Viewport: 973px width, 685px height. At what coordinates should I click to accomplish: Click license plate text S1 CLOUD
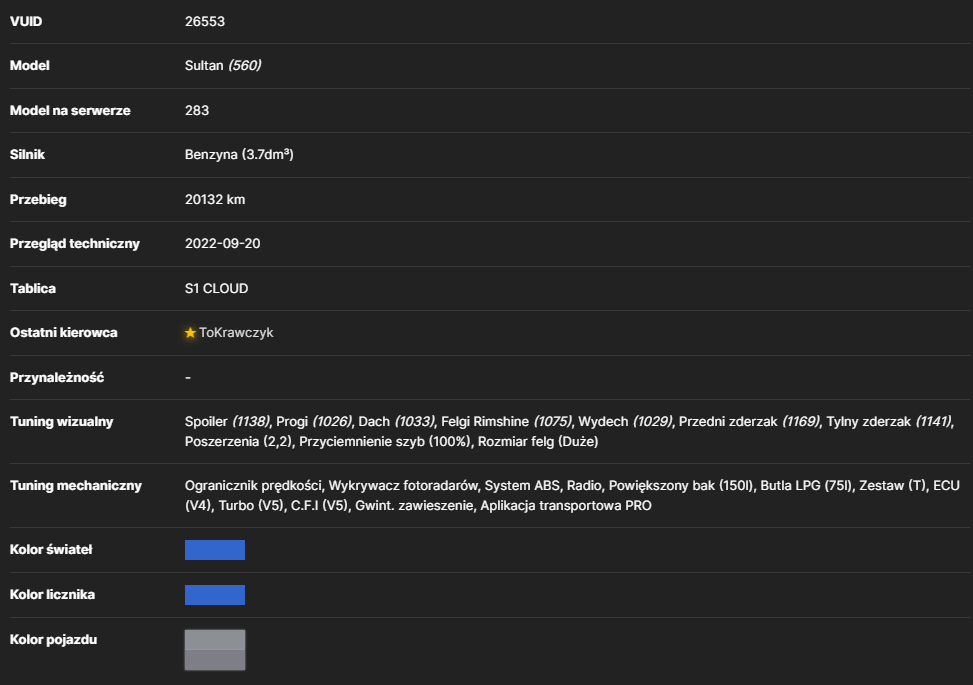pos(216,289)
